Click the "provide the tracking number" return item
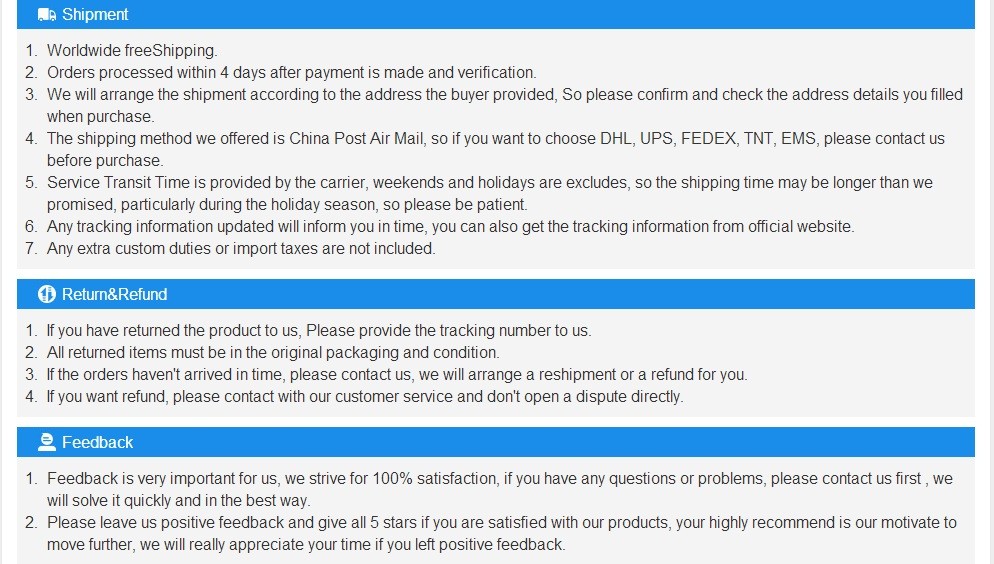This screenshot has height=564, width=994. [319, 330]
